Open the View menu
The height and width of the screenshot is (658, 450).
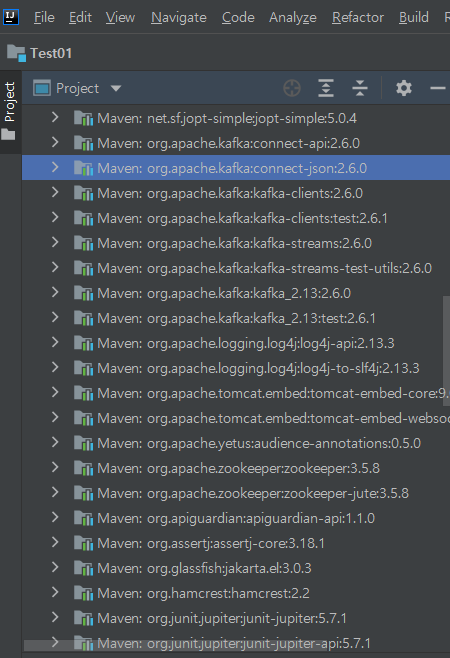click(x=120, y=17)
